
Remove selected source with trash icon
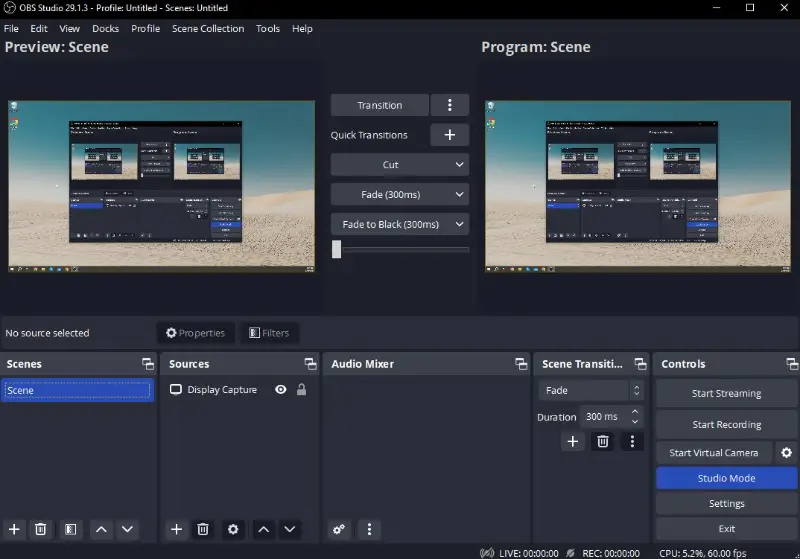click(203, 529)
